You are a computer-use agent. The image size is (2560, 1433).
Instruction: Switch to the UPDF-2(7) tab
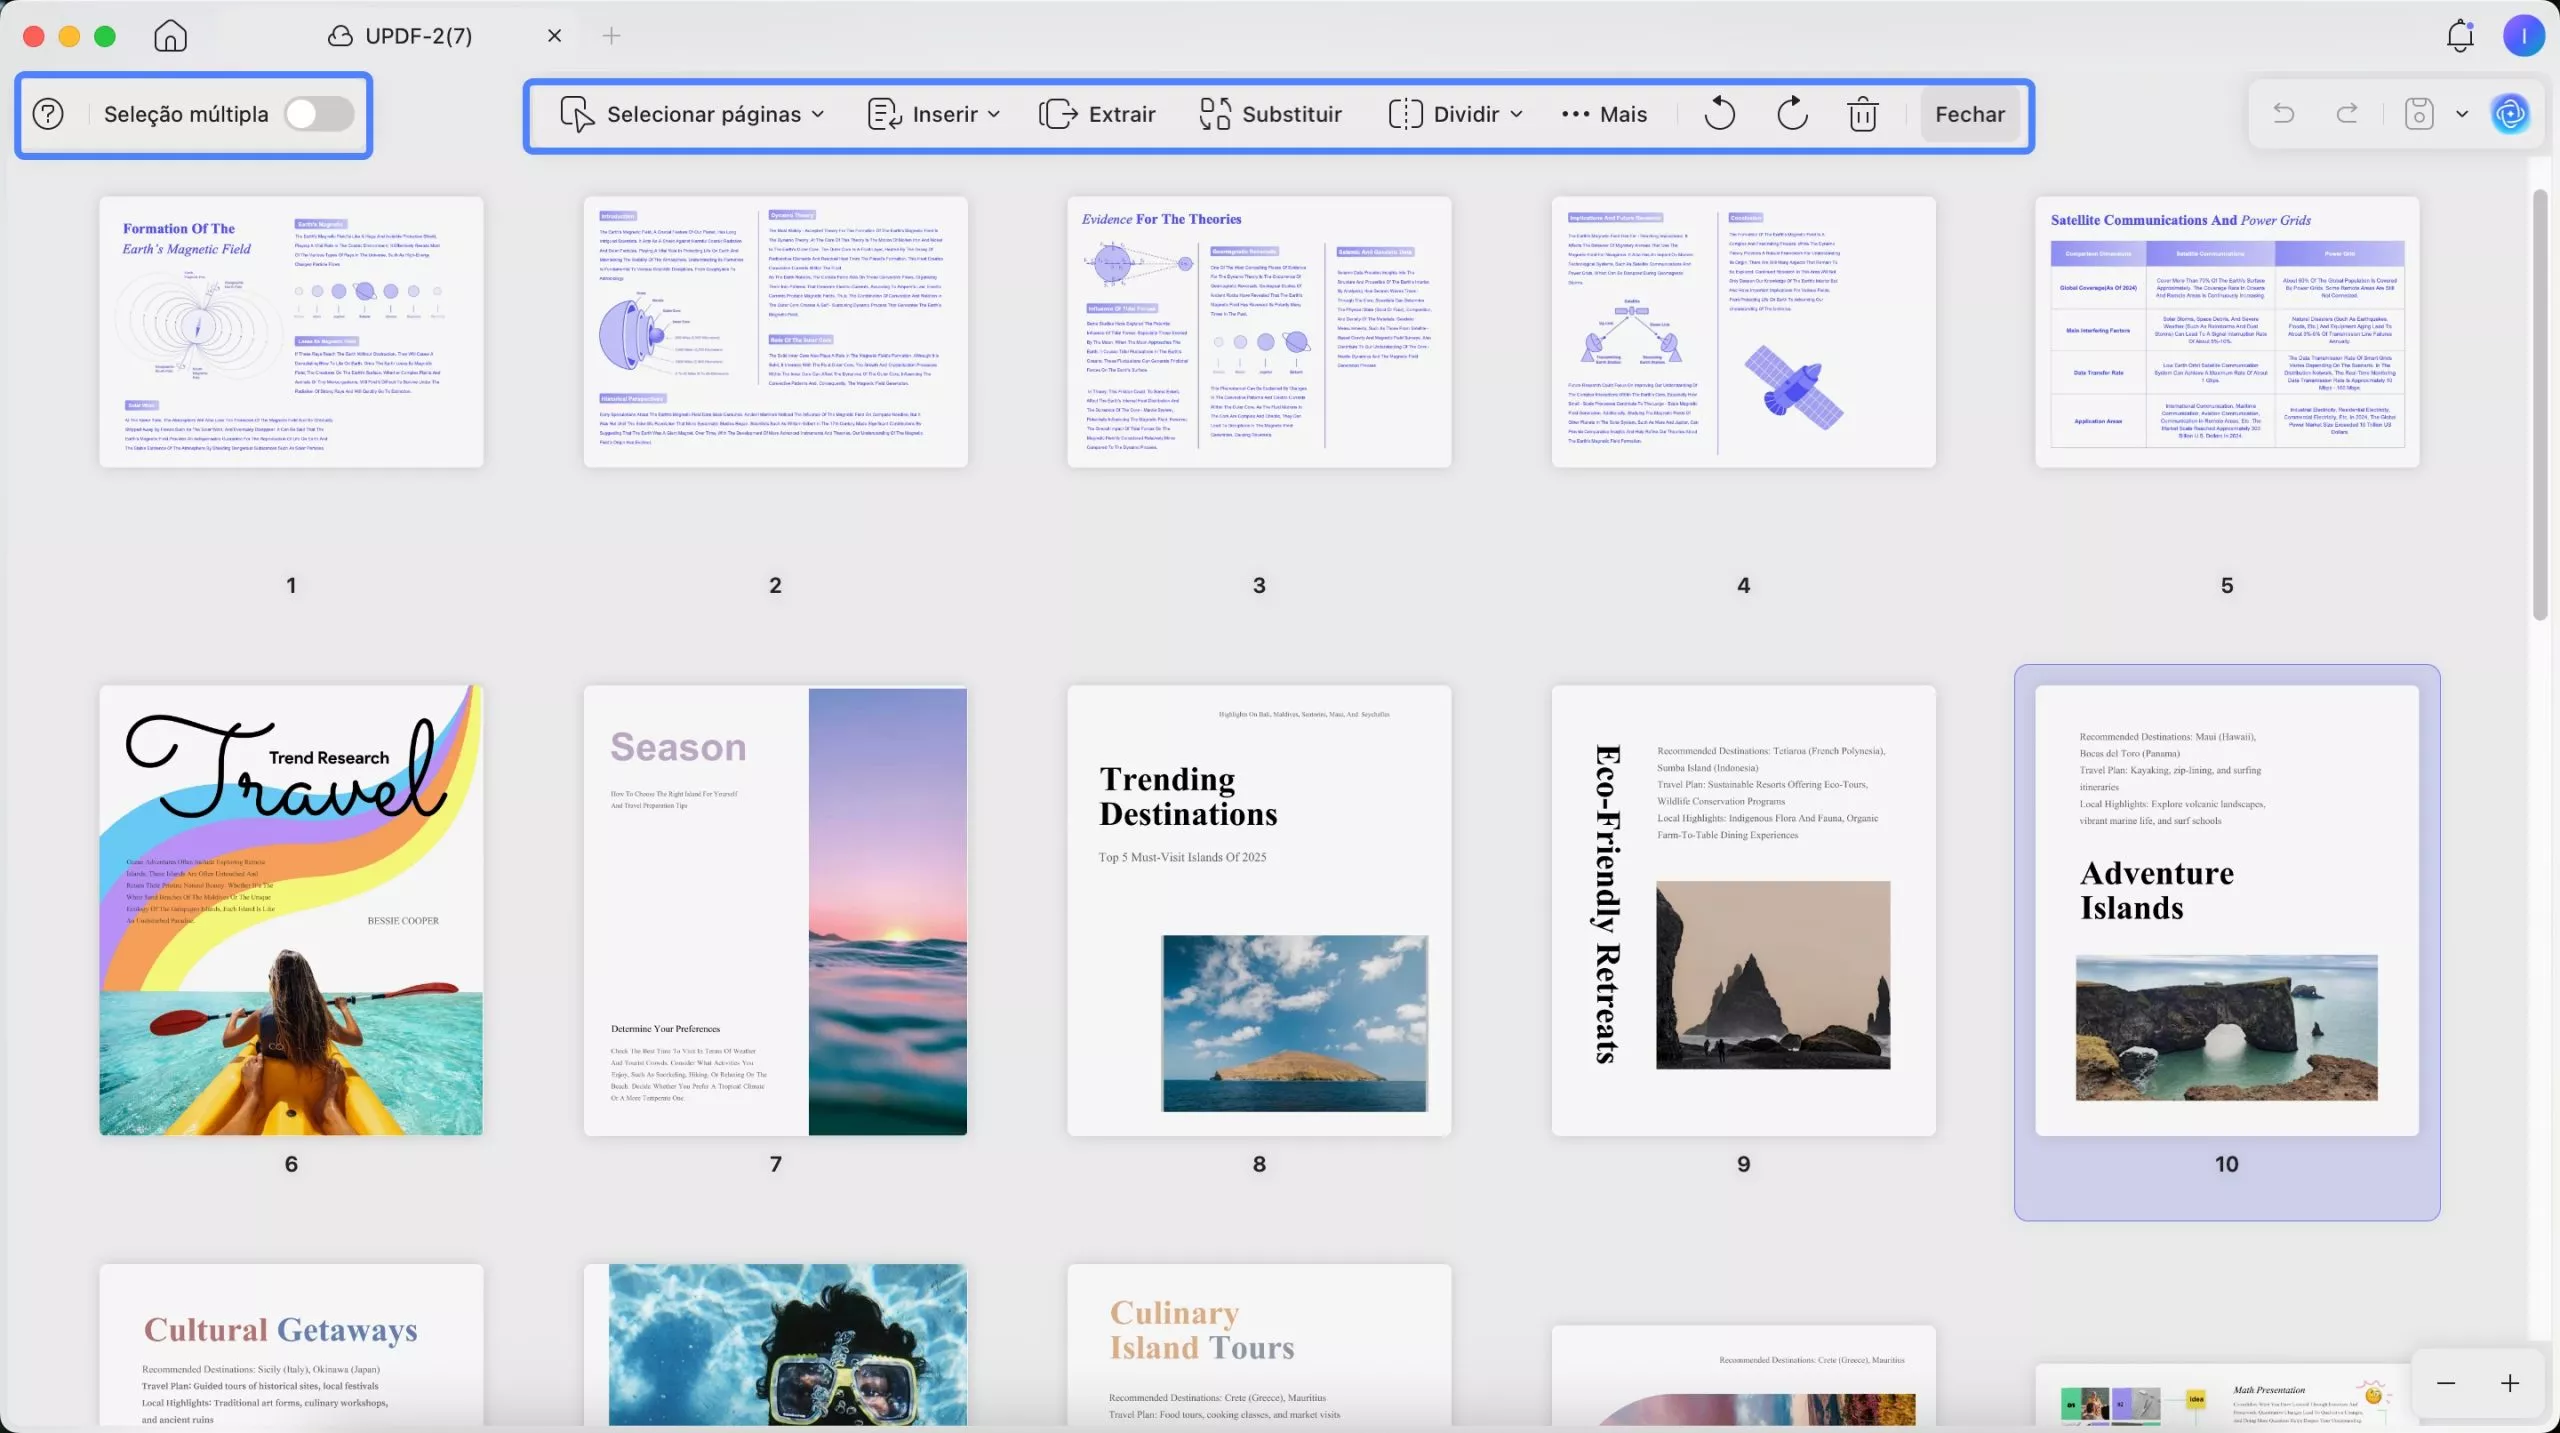(x=418, y=36)
